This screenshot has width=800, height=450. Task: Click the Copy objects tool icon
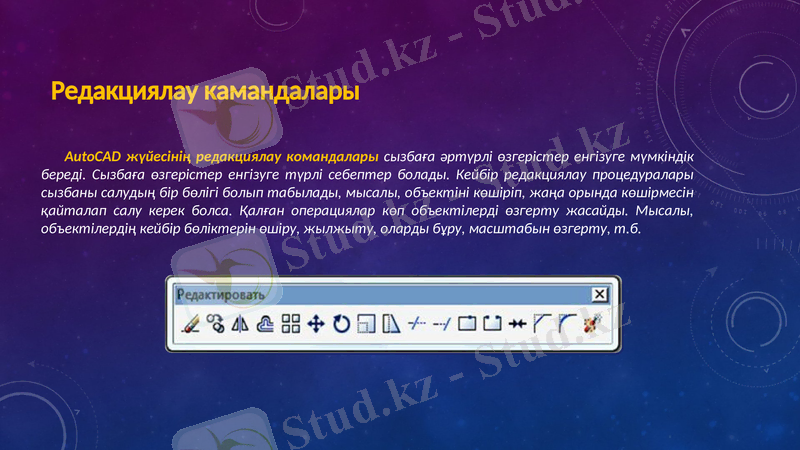point(215,323)
